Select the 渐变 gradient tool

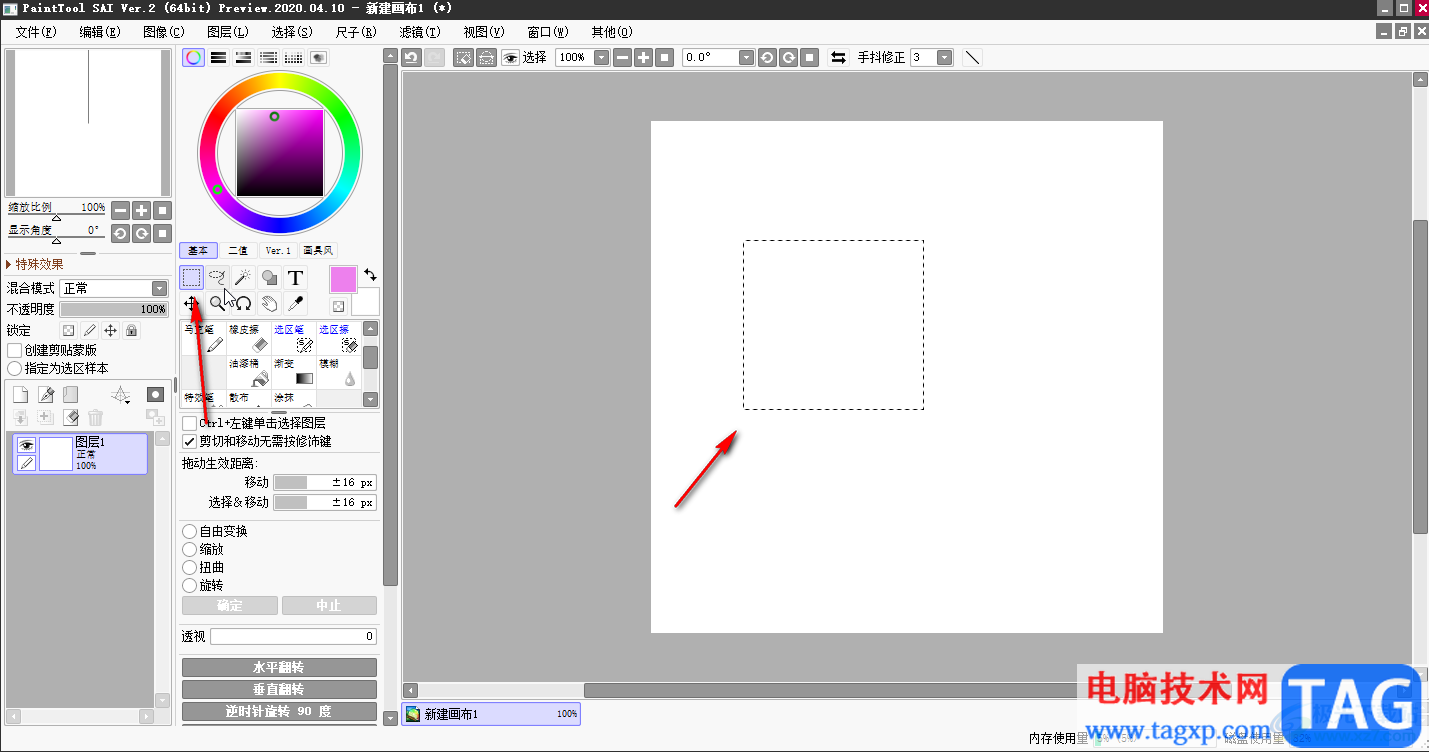pos(294,374)
